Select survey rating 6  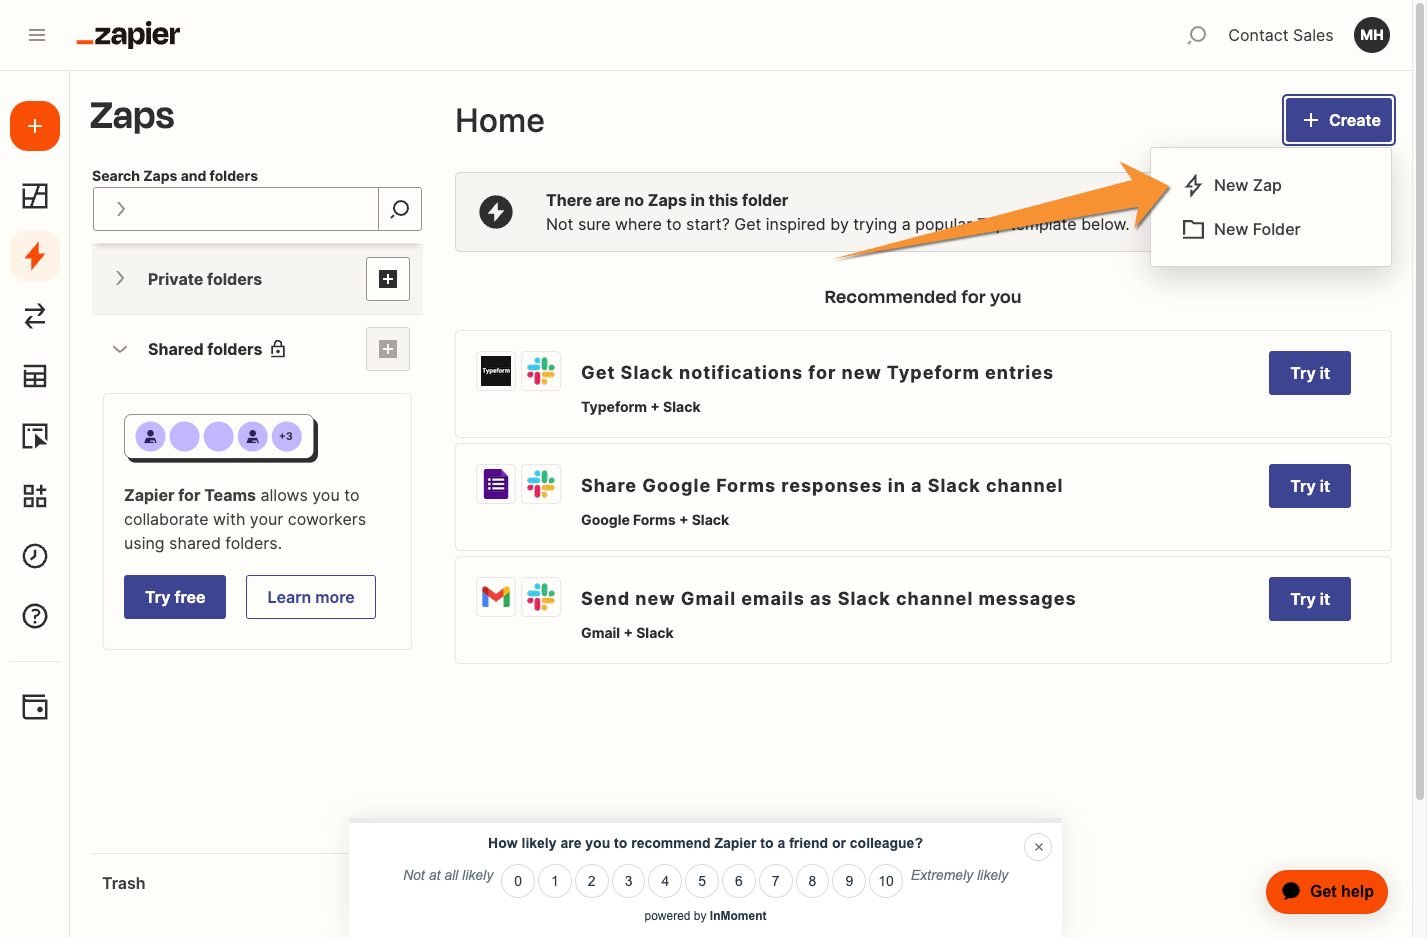pos(739,881)
